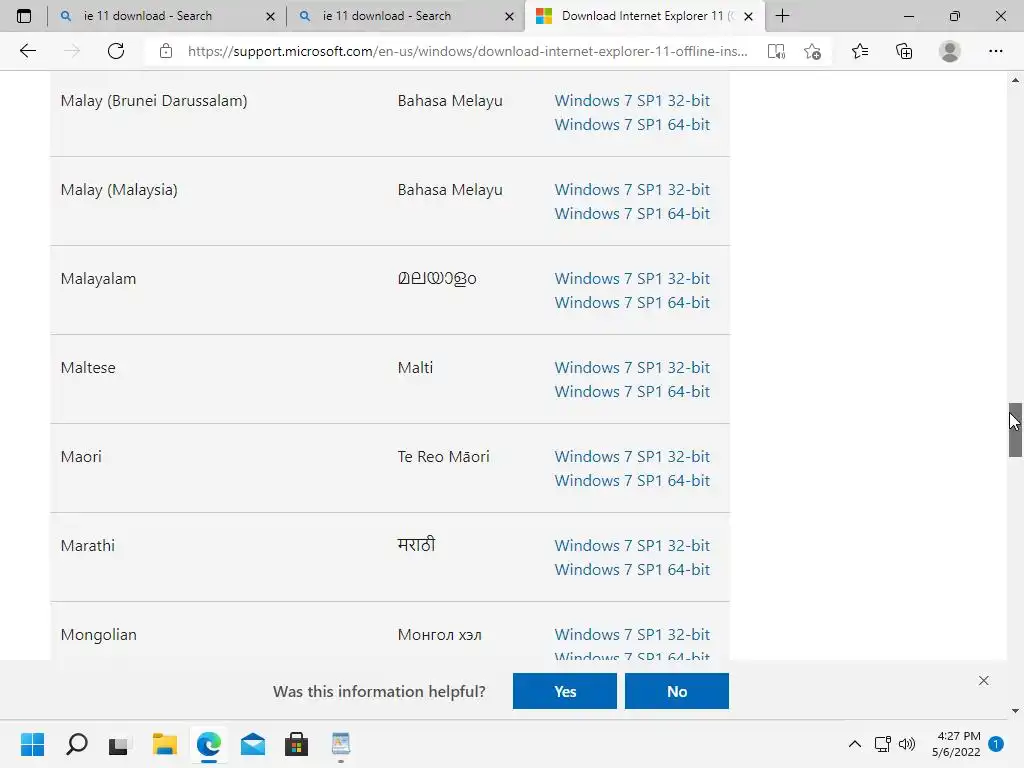Open Maltese Windows 7 SP1 64-bit link
The image size is (1024, 768).
coord(632,392)
